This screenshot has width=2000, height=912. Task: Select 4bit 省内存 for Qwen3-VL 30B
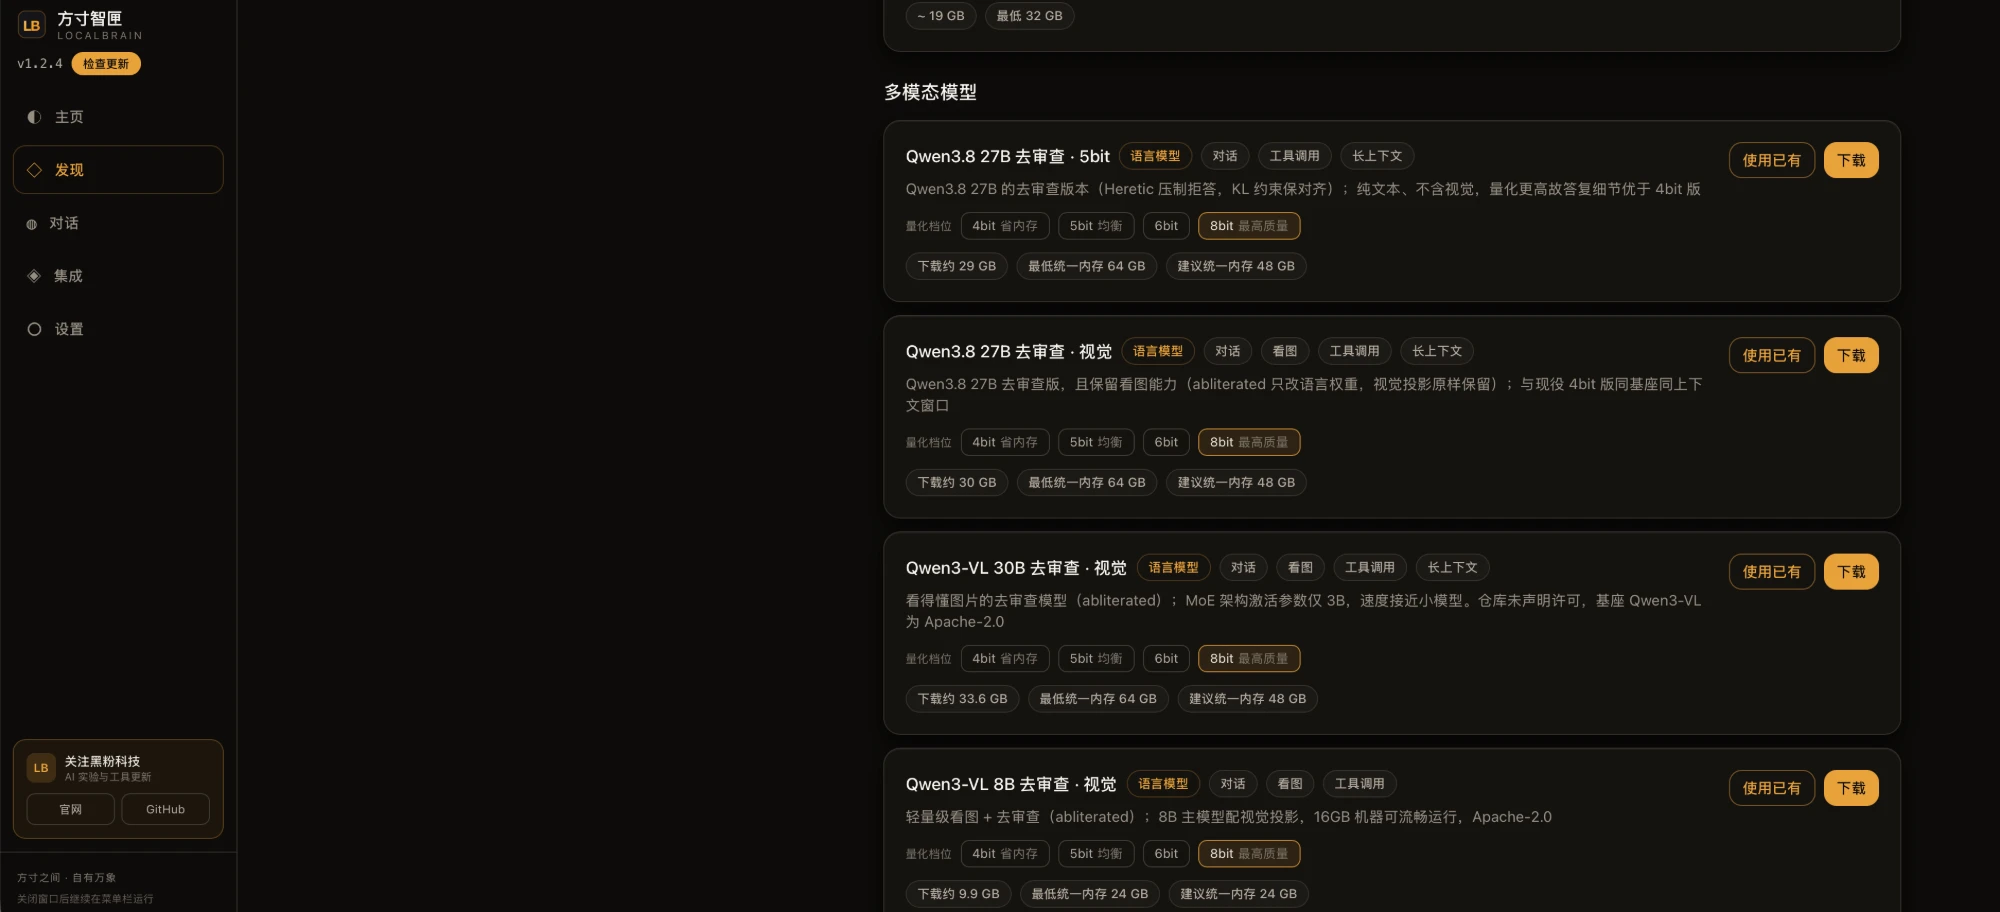point(1005,659)
